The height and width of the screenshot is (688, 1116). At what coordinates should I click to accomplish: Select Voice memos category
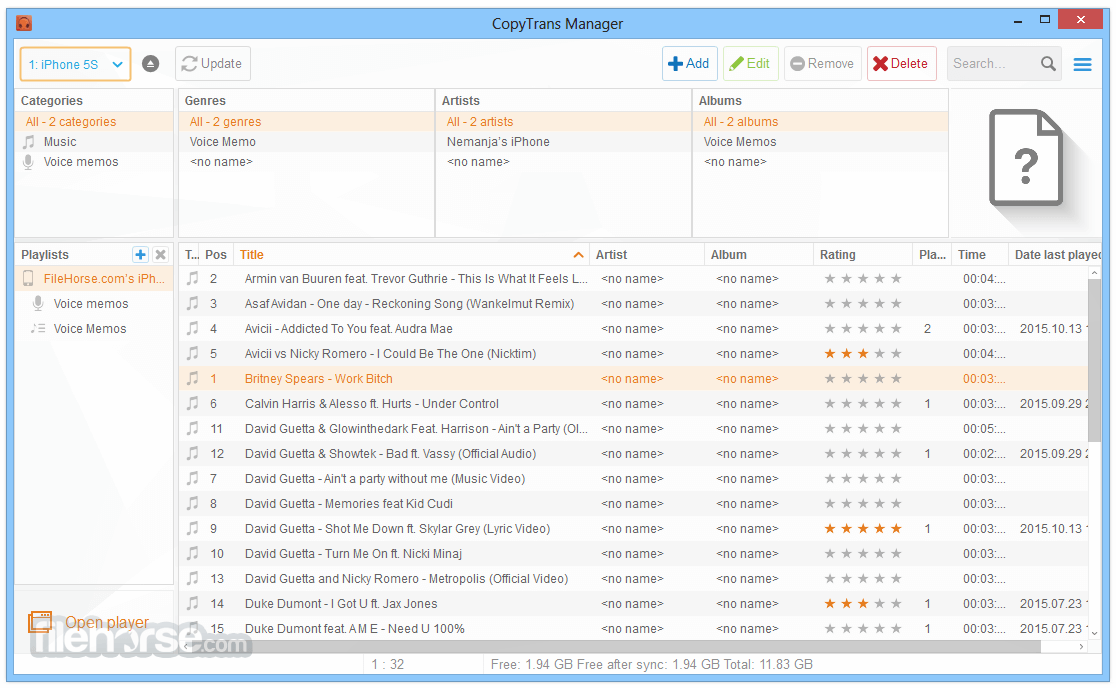coord(94,162)
